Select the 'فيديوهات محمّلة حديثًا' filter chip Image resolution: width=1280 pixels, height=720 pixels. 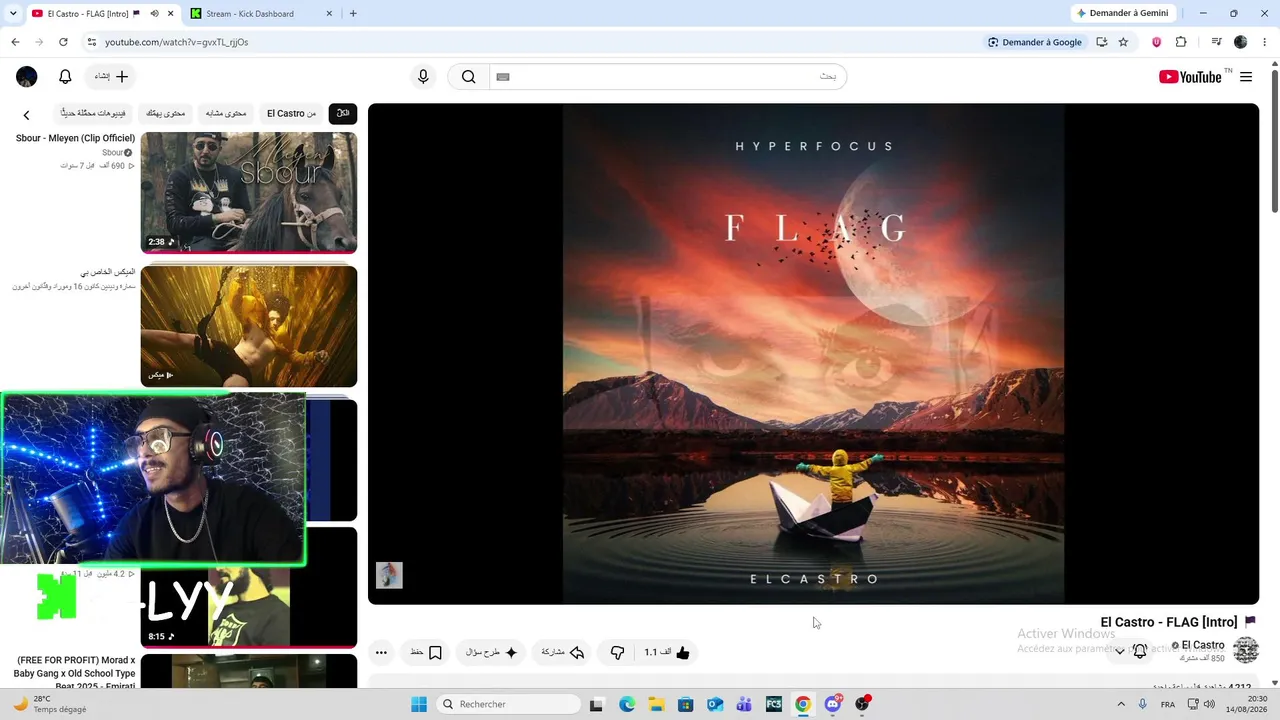click(x=94, y=113)
